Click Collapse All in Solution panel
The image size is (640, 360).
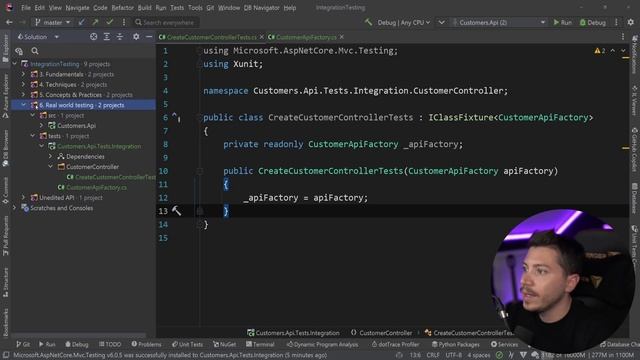click(x=120, y=37)
